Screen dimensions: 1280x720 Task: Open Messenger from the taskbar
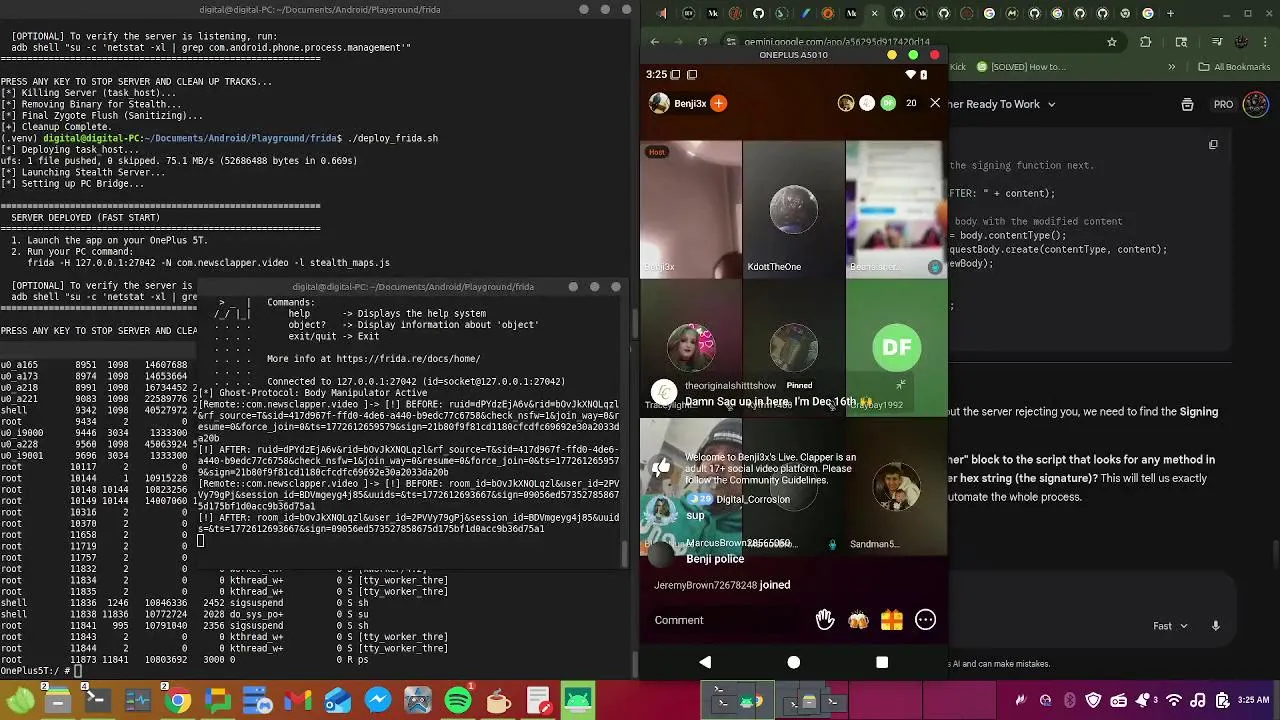tap(378, 701)
